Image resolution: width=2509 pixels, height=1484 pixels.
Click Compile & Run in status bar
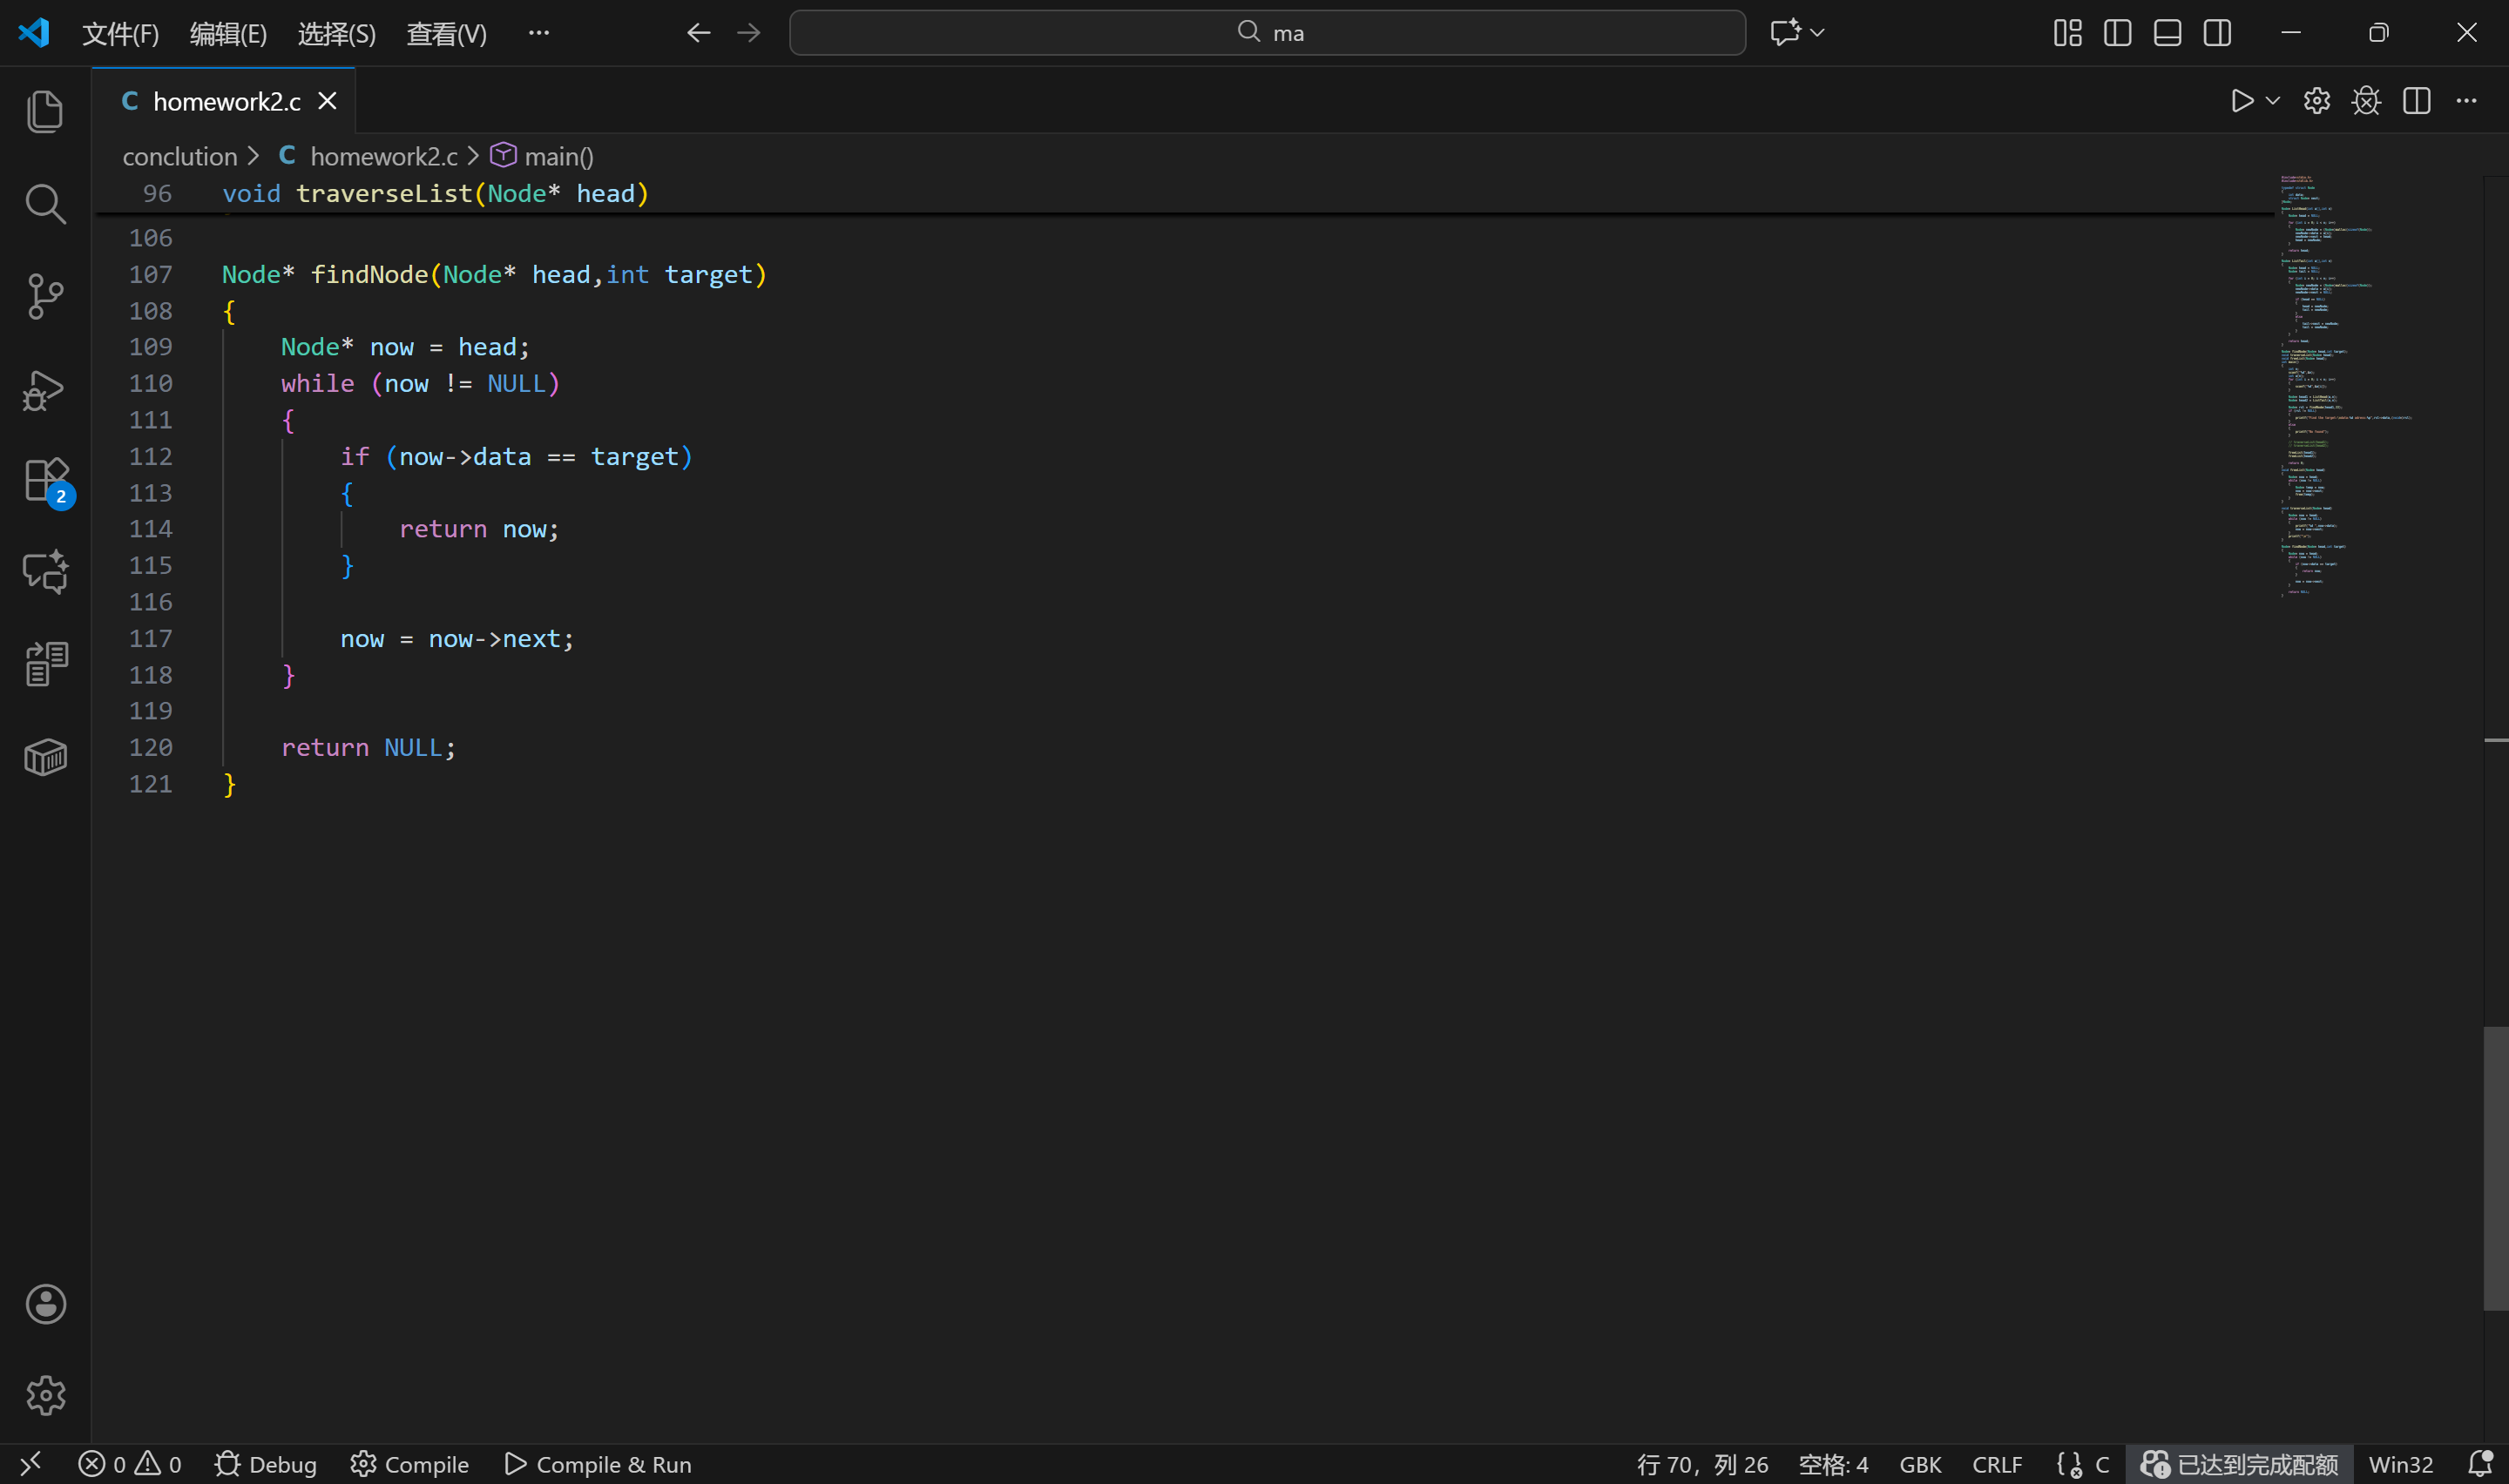click(598, 1464)
